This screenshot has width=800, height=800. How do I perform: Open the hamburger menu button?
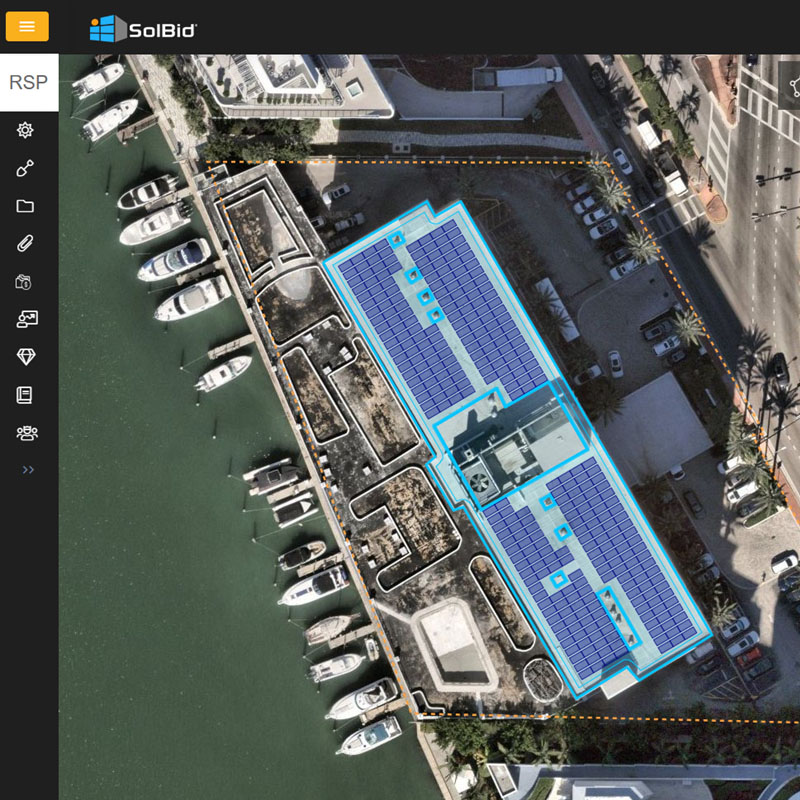(27, 27)
